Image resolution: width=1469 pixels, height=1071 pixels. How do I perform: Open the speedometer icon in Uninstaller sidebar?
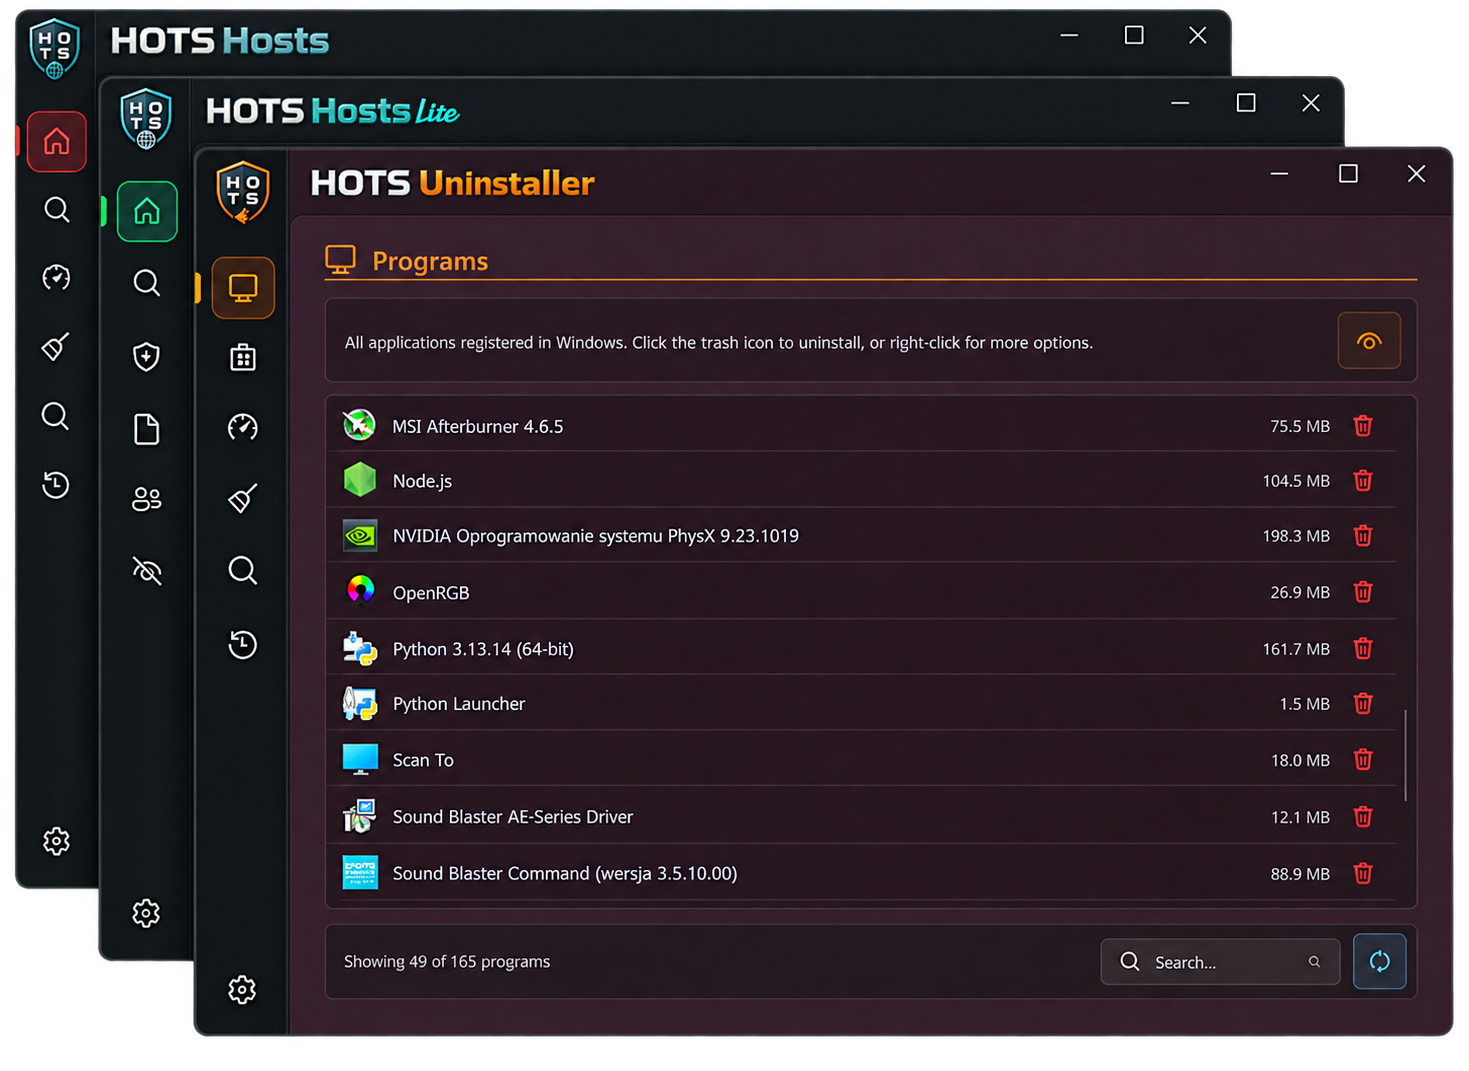[x=243, y=427]
